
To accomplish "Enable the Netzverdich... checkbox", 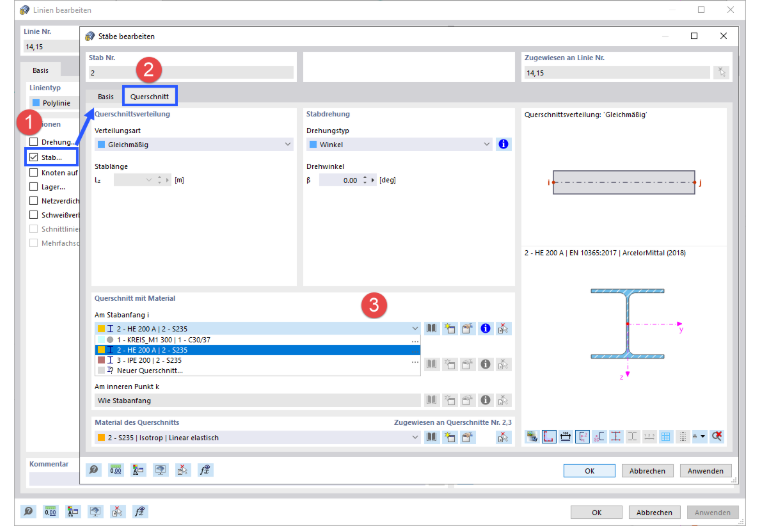I will [x=33, y=200].
